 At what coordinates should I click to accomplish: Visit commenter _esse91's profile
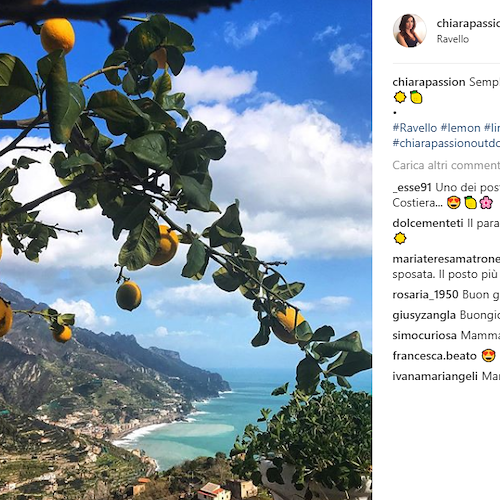pos(412,187)
